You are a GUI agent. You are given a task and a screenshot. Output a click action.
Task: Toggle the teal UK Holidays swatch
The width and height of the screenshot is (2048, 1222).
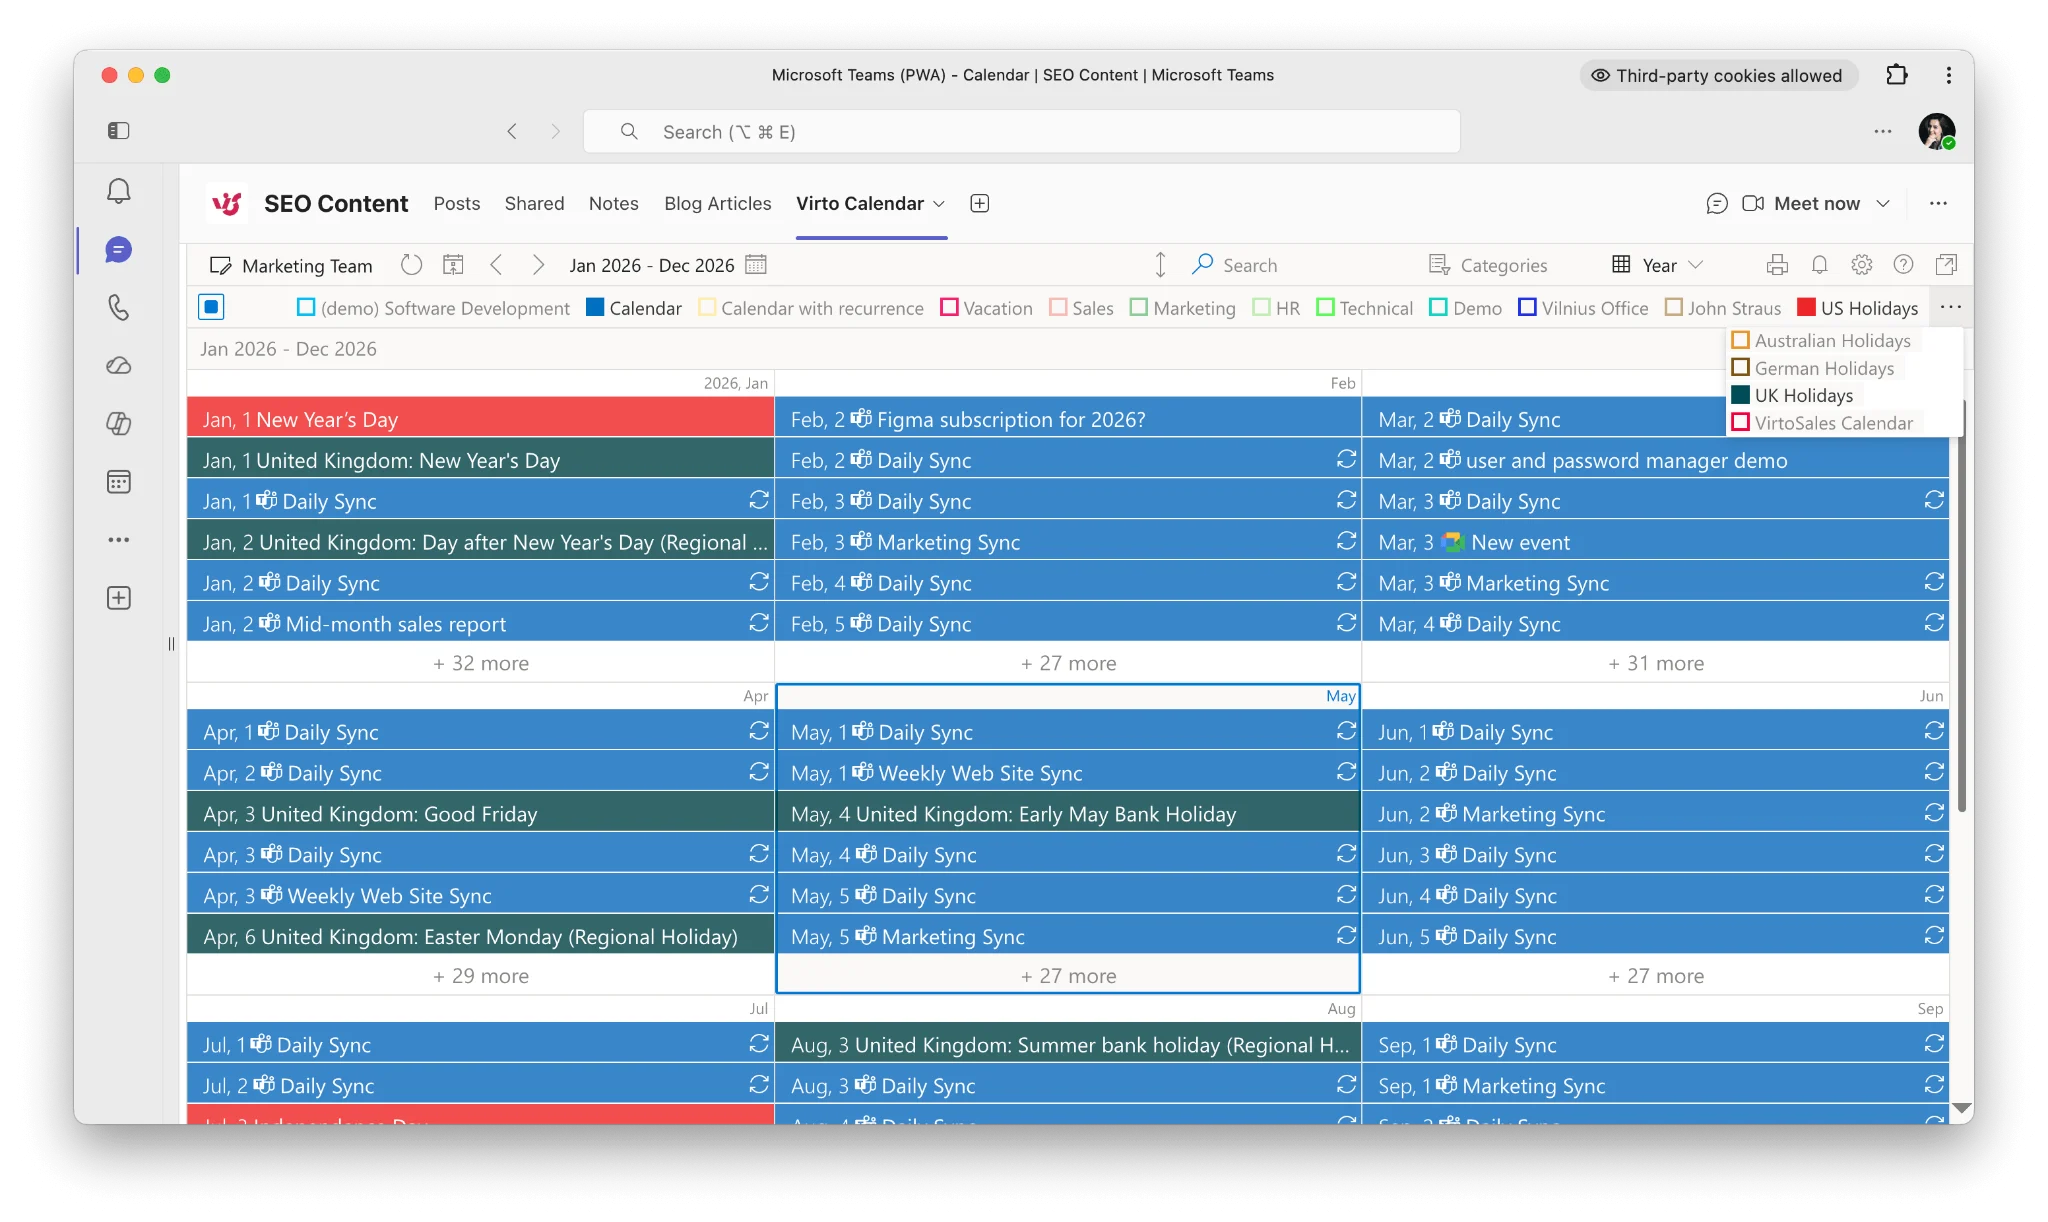point(1741,395)
